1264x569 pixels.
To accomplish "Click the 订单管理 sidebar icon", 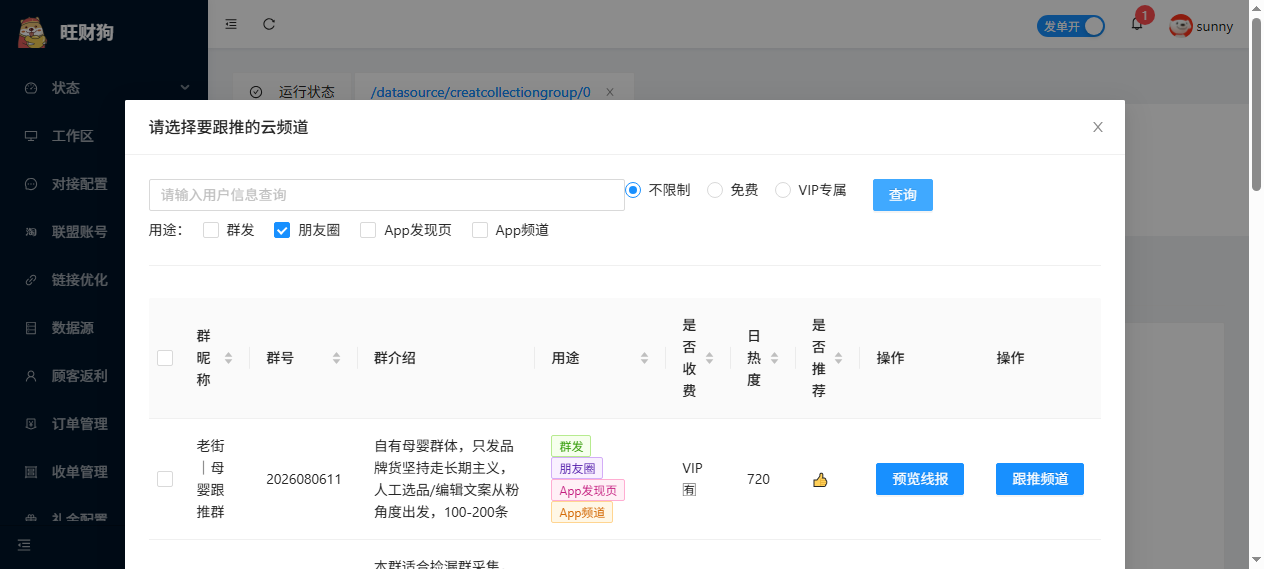I will click(31, 424).
